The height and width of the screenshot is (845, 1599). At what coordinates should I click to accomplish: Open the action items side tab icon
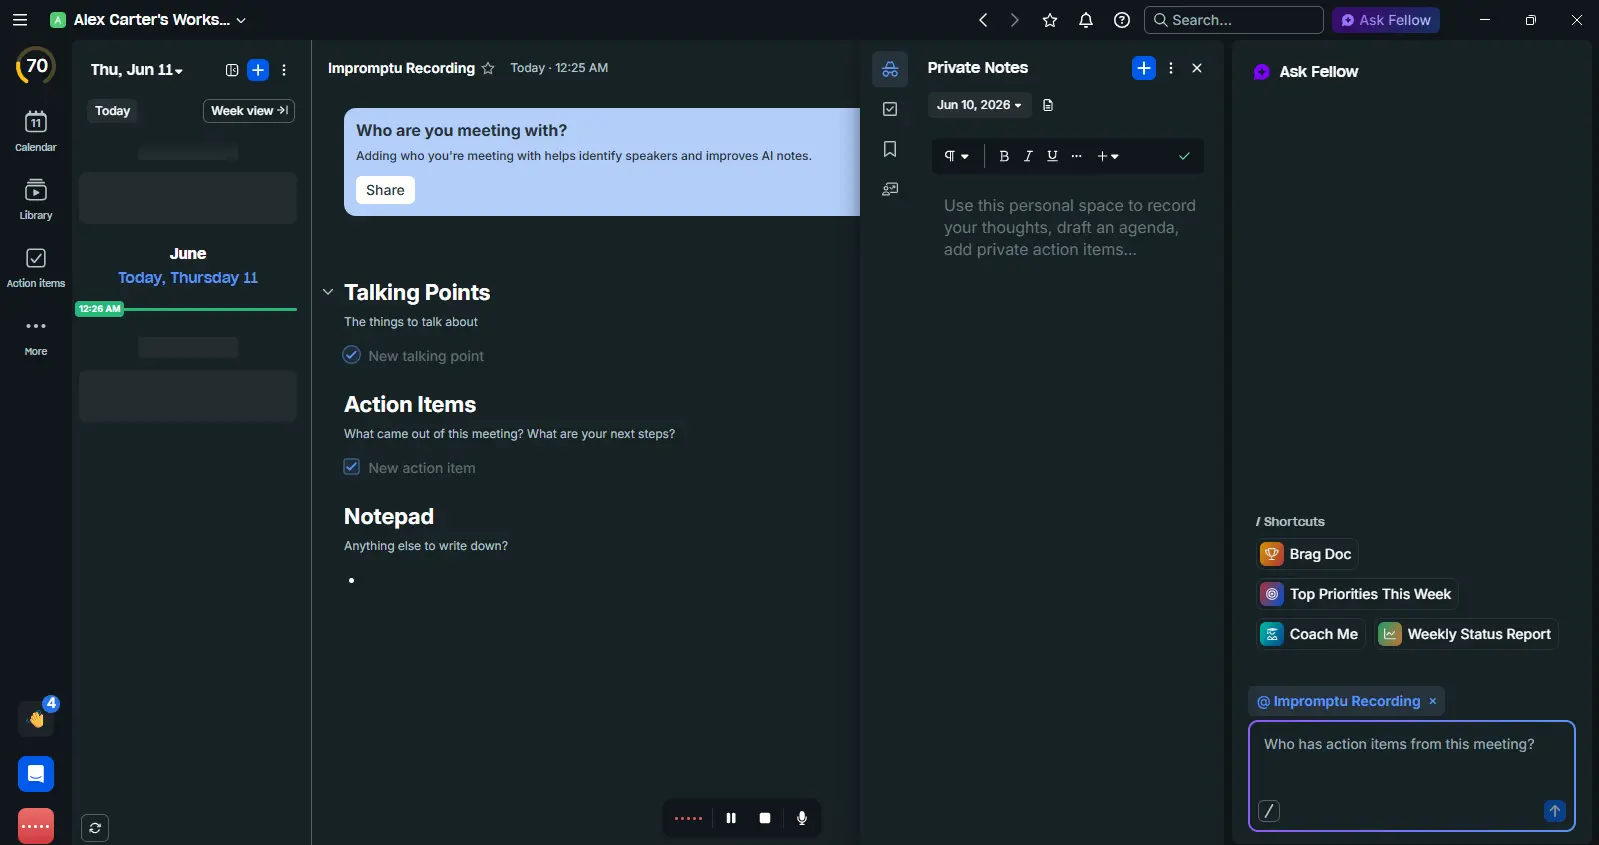[890, 109]
